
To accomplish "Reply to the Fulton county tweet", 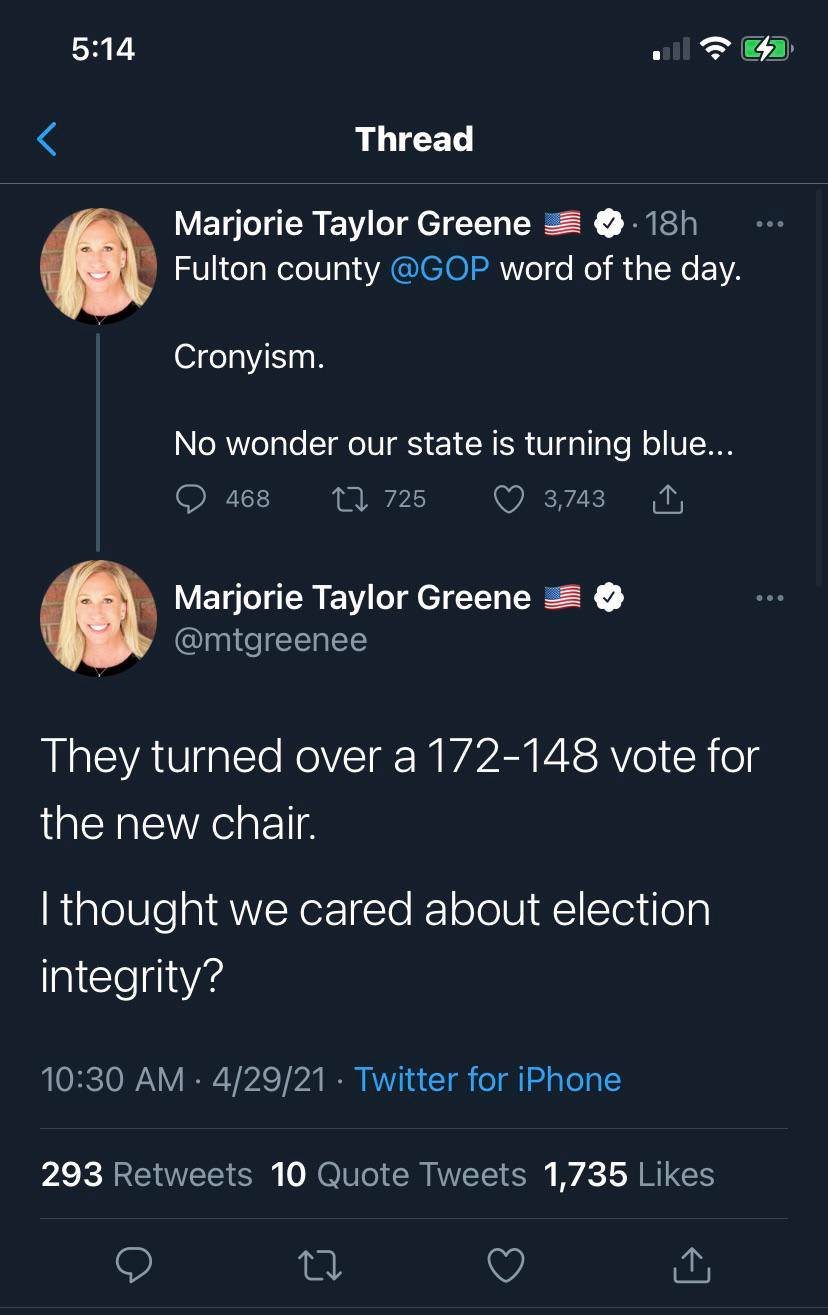I will click(191, 498).
